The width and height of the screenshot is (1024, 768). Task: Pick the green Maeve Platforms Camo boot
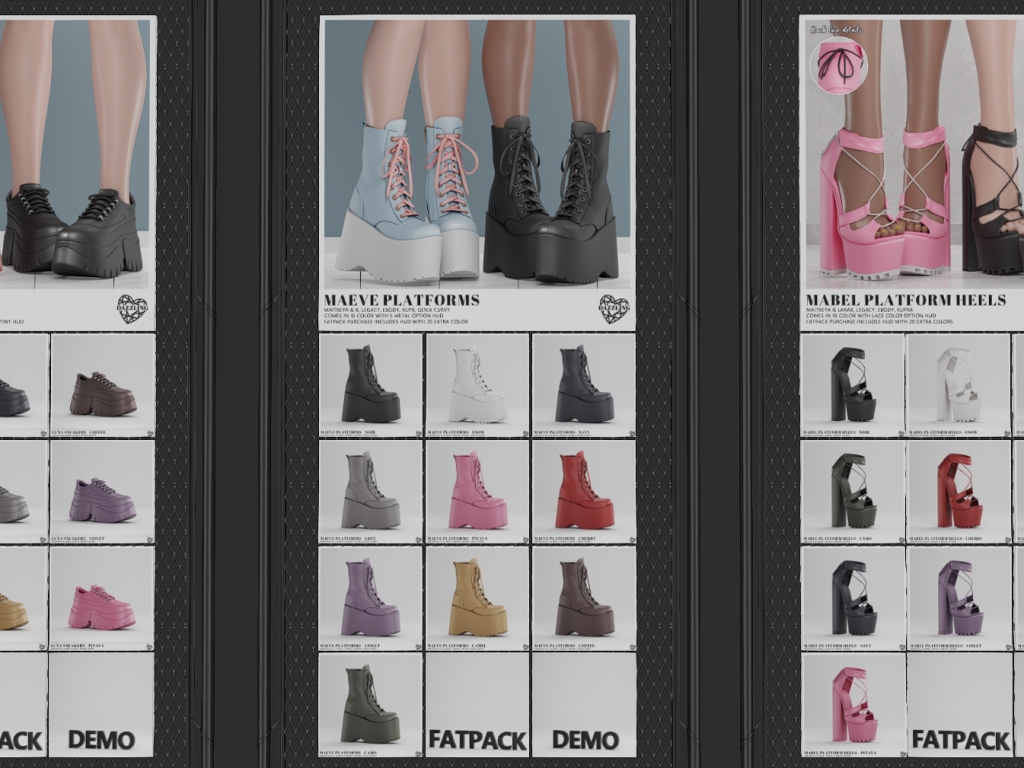(370, 705)
